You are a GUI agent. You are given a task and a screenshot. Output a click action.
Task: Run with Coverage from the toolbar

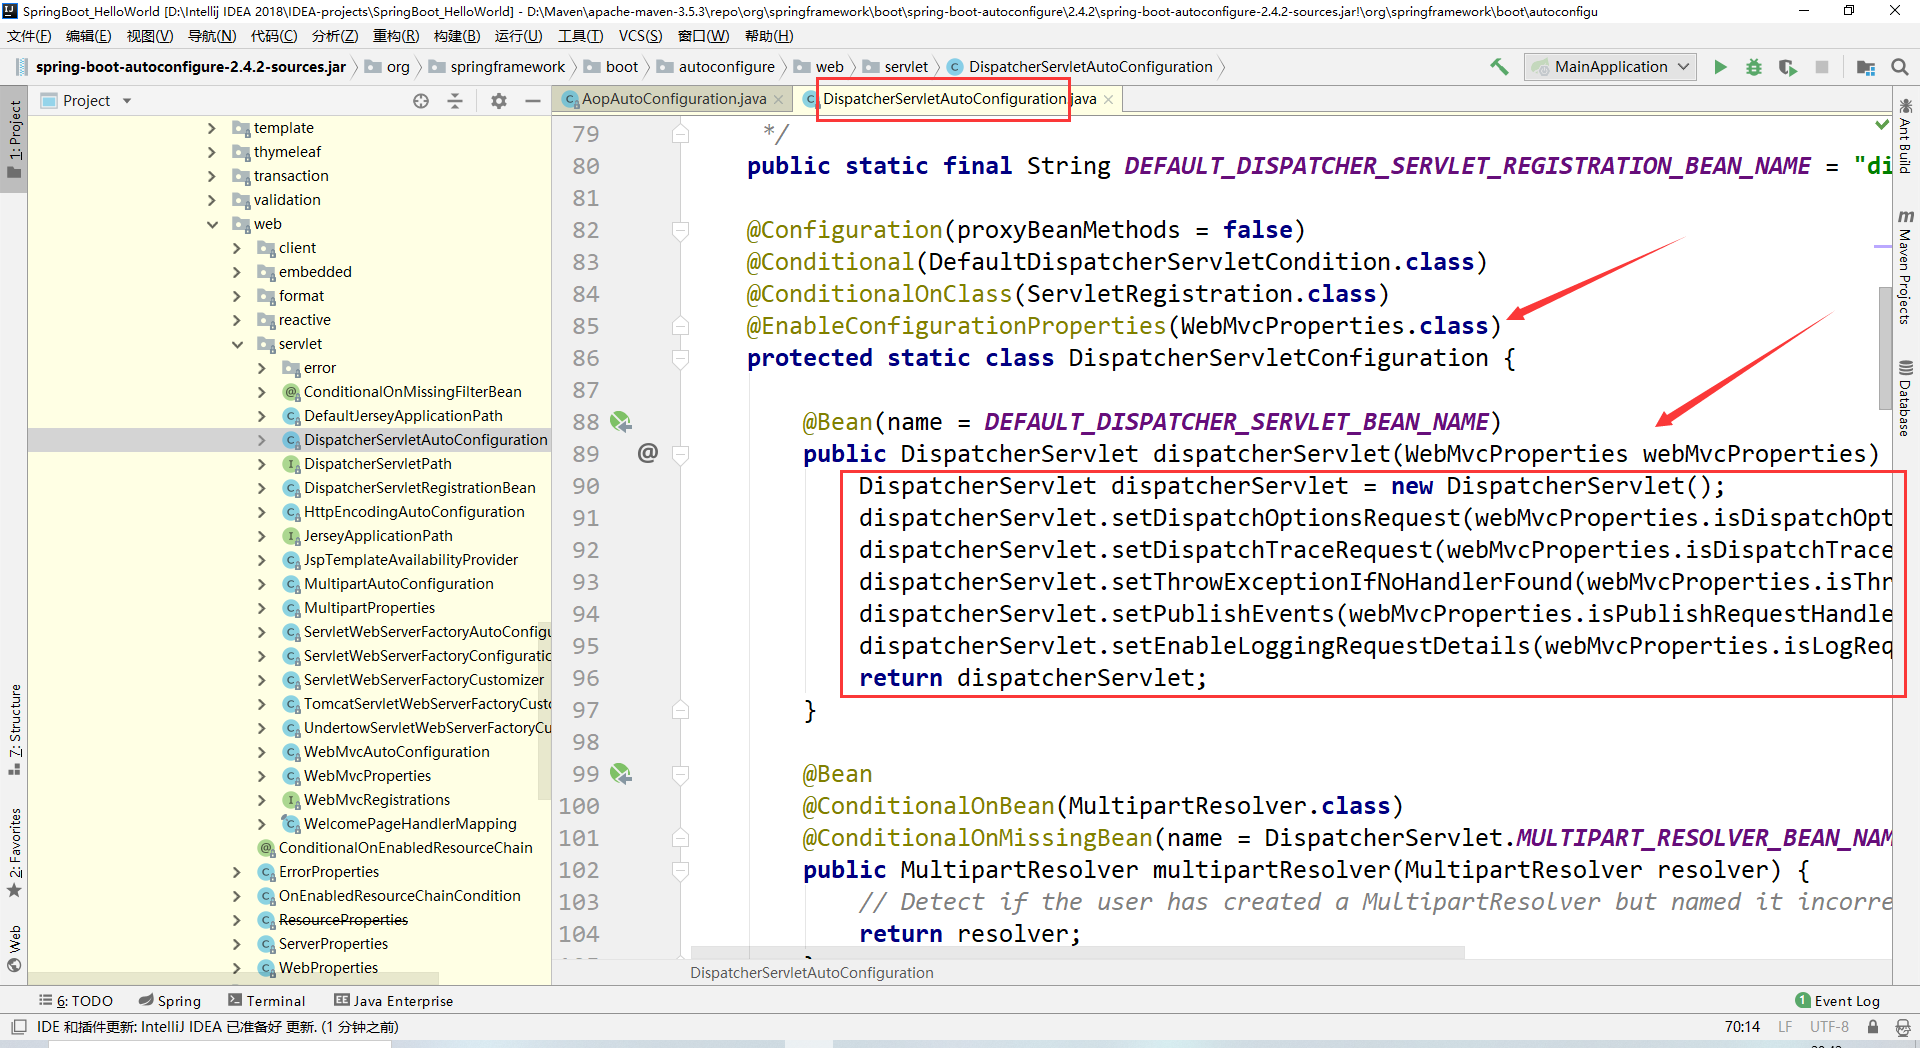(1788, 67)
